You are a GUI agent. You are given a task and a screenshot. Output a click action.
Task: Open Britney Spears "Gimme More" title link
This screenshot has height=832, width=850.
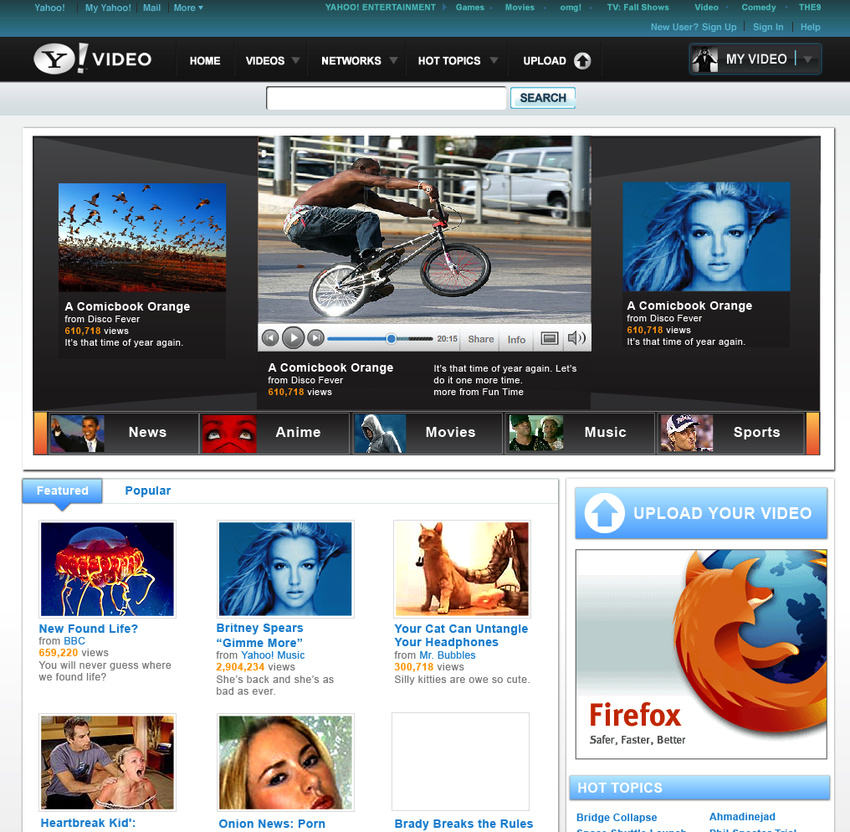[260, 635]
